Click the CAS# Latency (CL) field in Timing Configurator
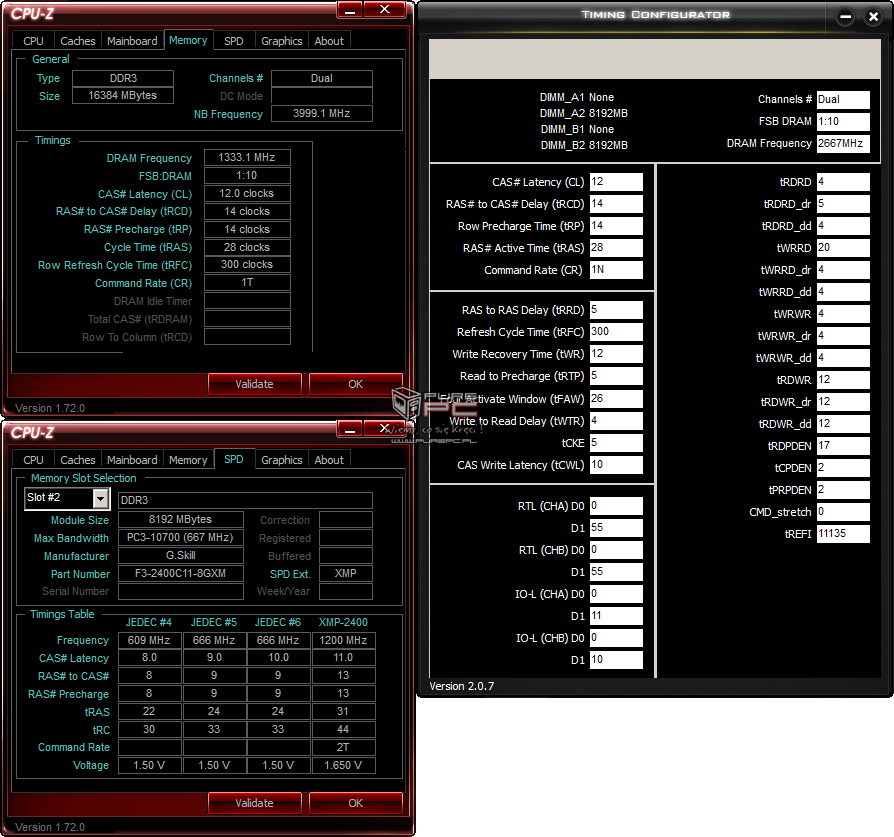 click(616, 182)
